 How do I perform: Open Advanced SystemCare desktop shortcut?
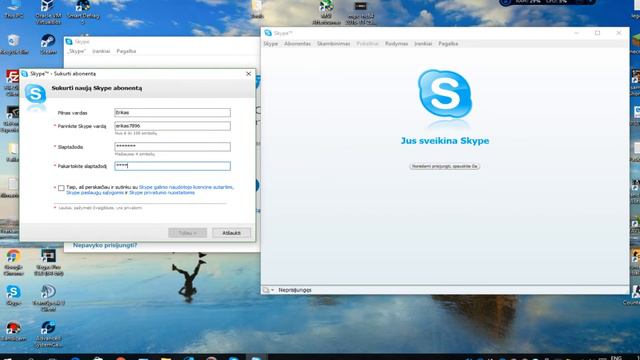point(48,333)
